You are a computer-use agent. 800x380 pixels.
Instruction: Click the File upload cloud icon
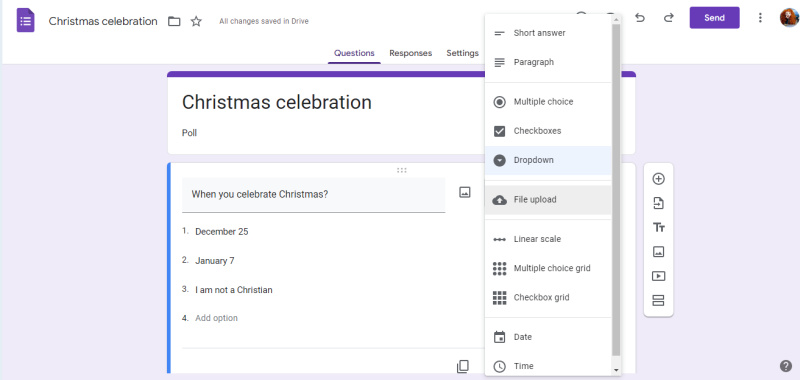pyautogui.click(x=499, y=200)
